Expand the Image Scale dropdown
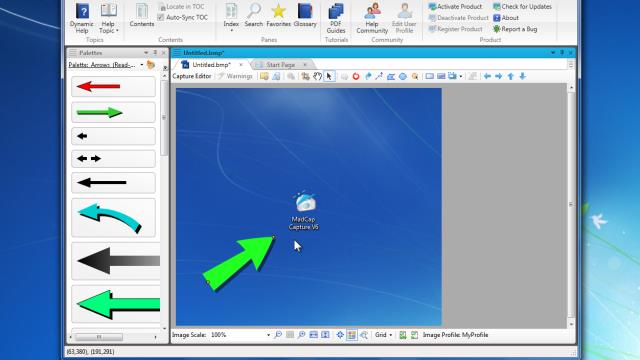The image size is (640, 360). (x=268, y=335)
